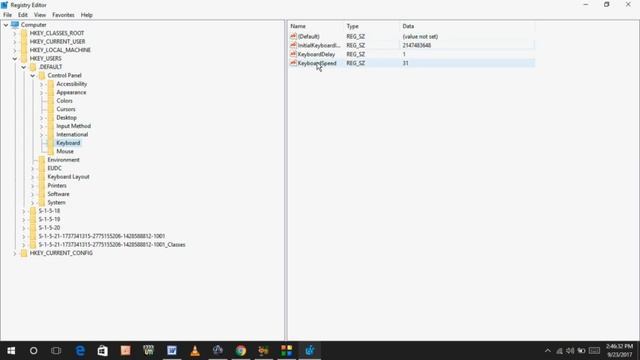
Task: Expand the Accessibility node
Action: pos(41,84)
